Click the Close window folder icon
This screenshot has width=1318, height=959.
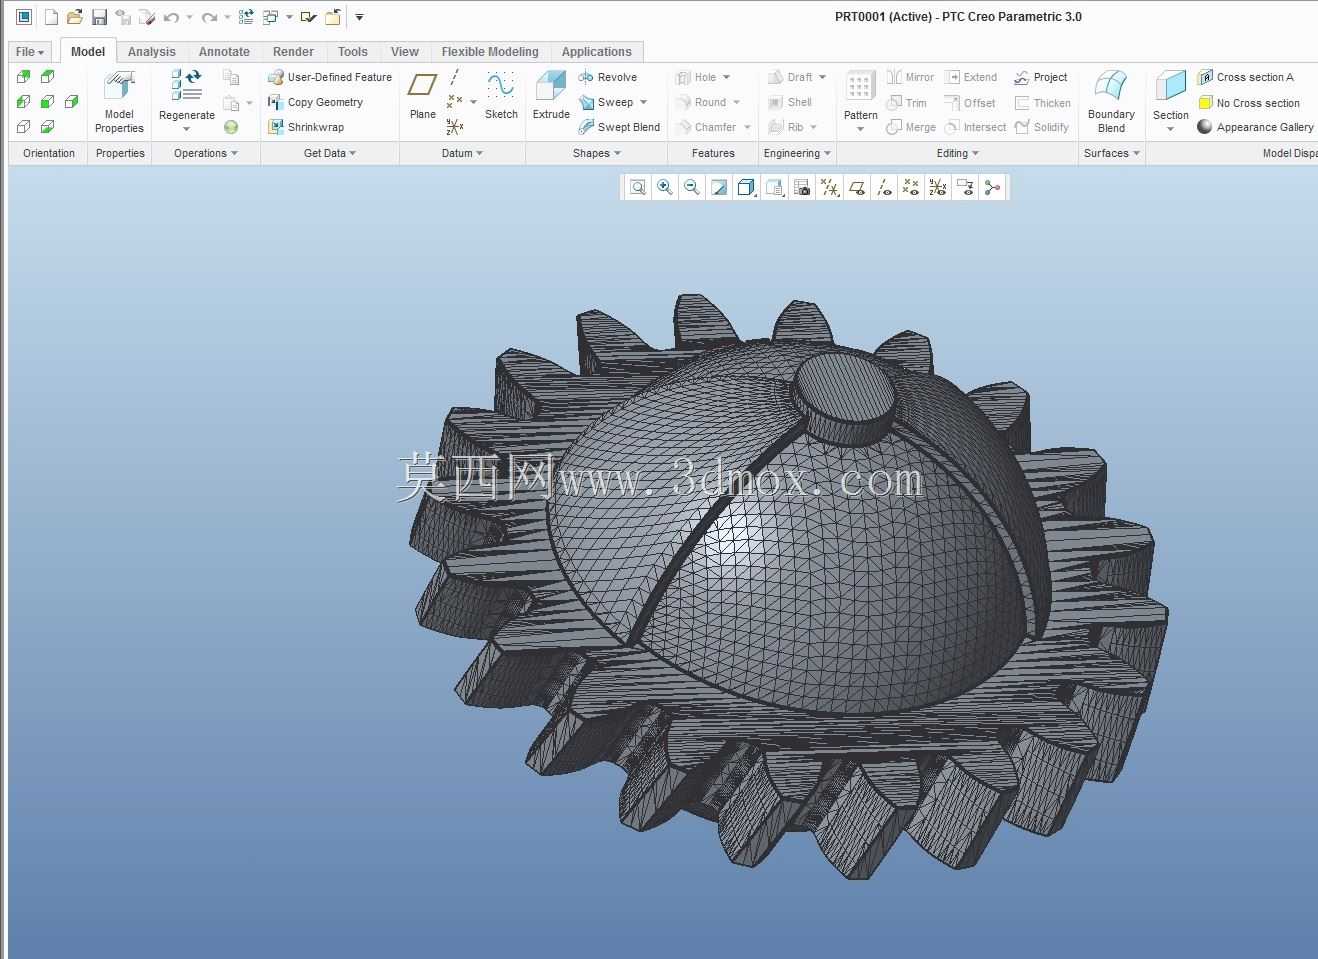point(333,17)
